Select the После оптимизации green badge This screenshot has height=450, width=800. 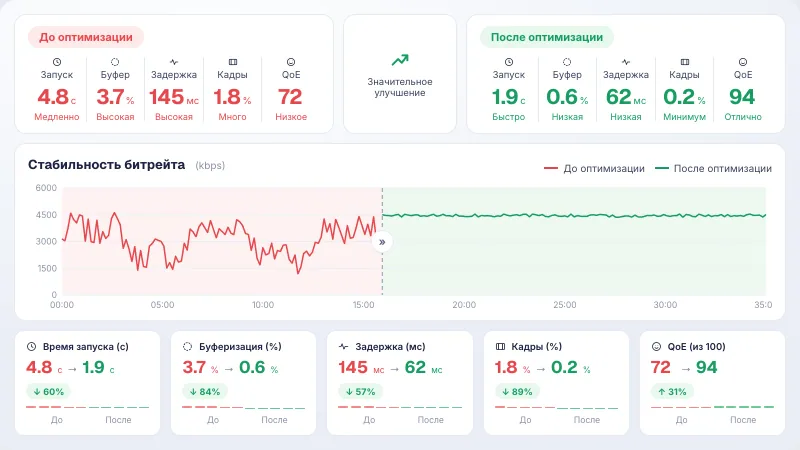click(x=546, y=37)
